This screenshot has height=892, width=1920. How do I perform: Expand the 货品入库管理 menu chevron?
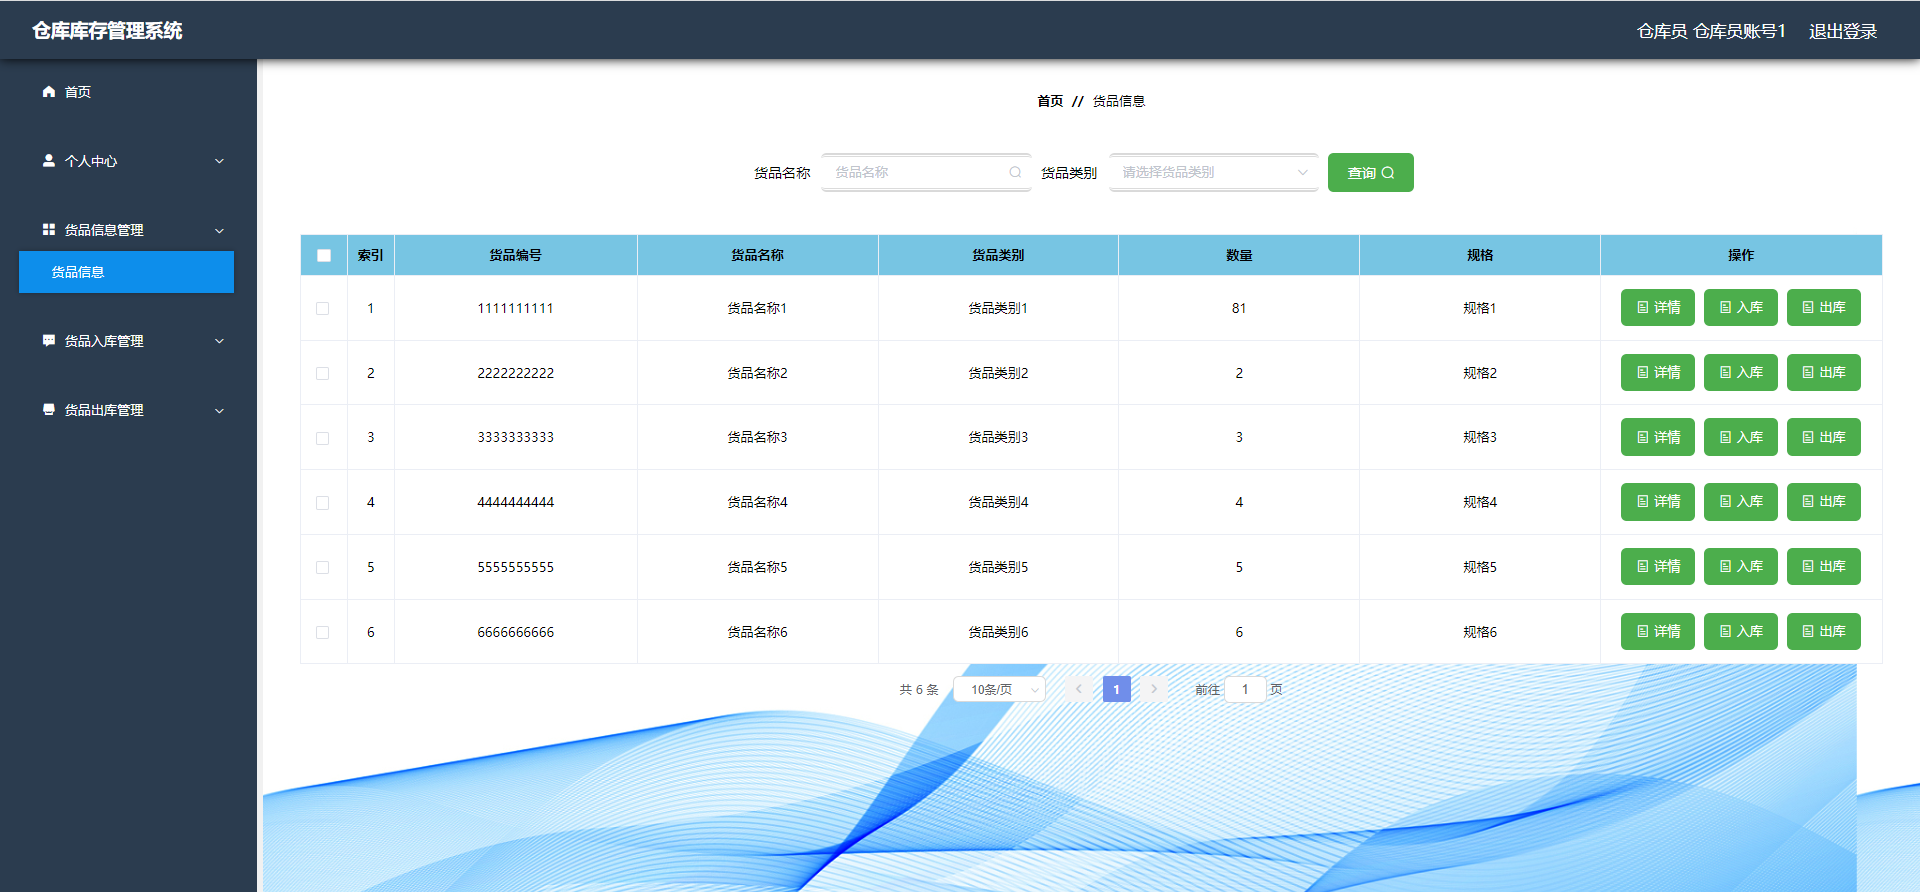pos(219,341)
